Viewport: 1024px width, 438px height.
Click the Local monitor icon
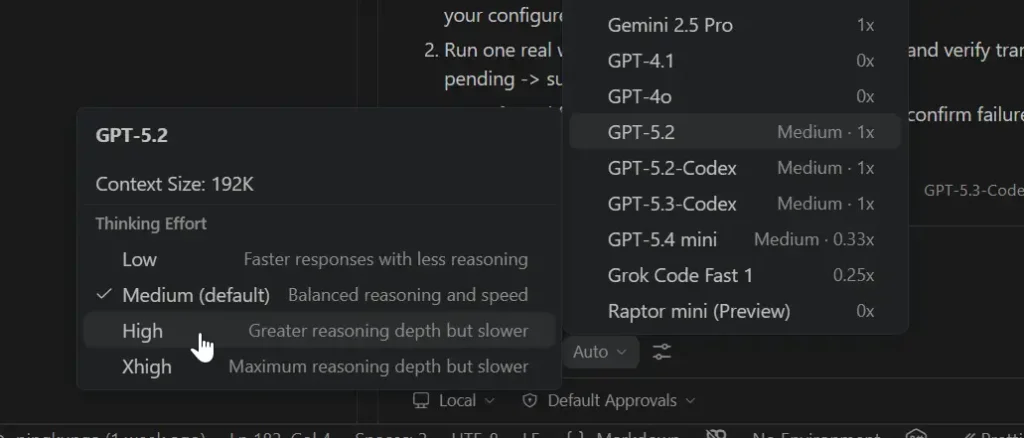click(x=422, y=401)
